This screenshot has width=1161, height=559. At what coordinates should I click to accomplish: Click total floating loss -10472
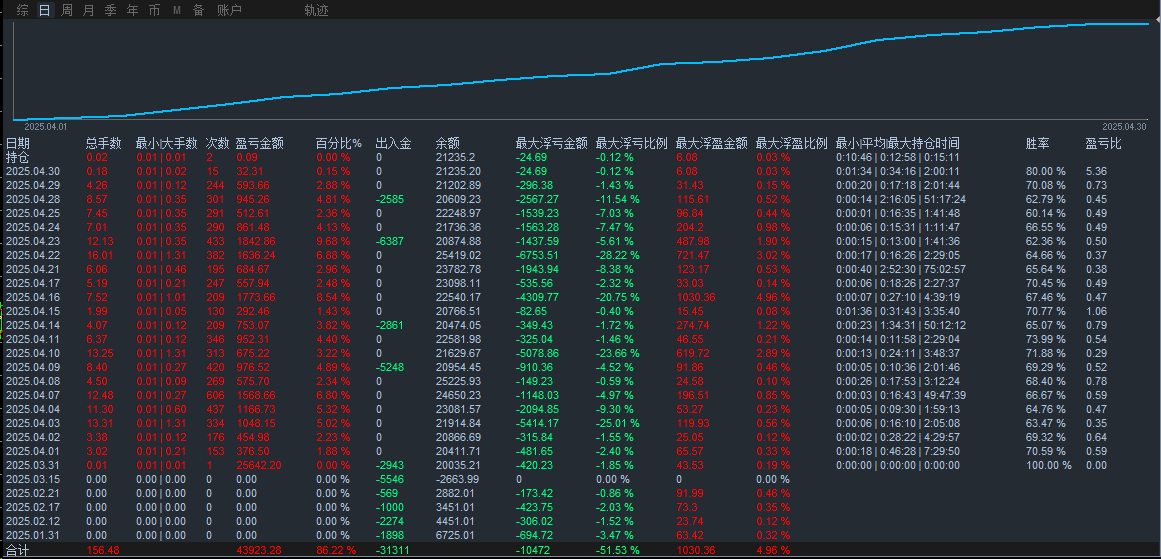[x=533, y=551]
